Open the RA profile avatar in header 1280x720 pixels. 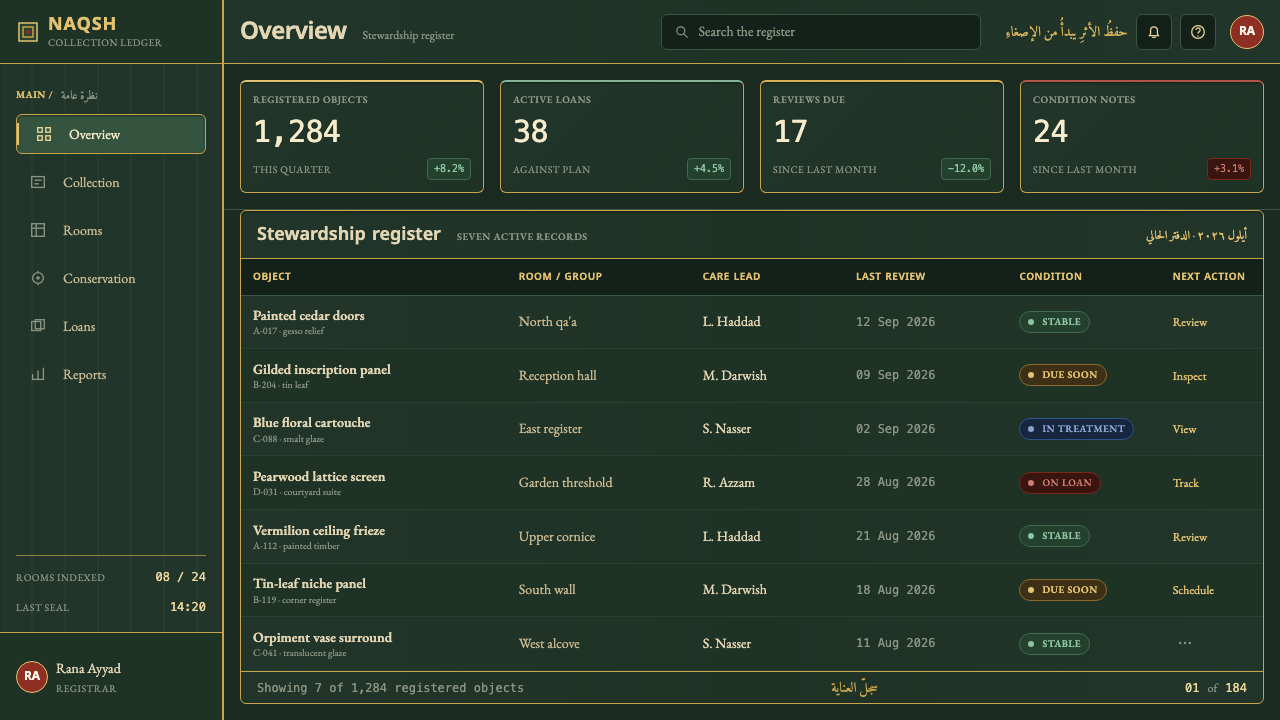(1247, 32)
